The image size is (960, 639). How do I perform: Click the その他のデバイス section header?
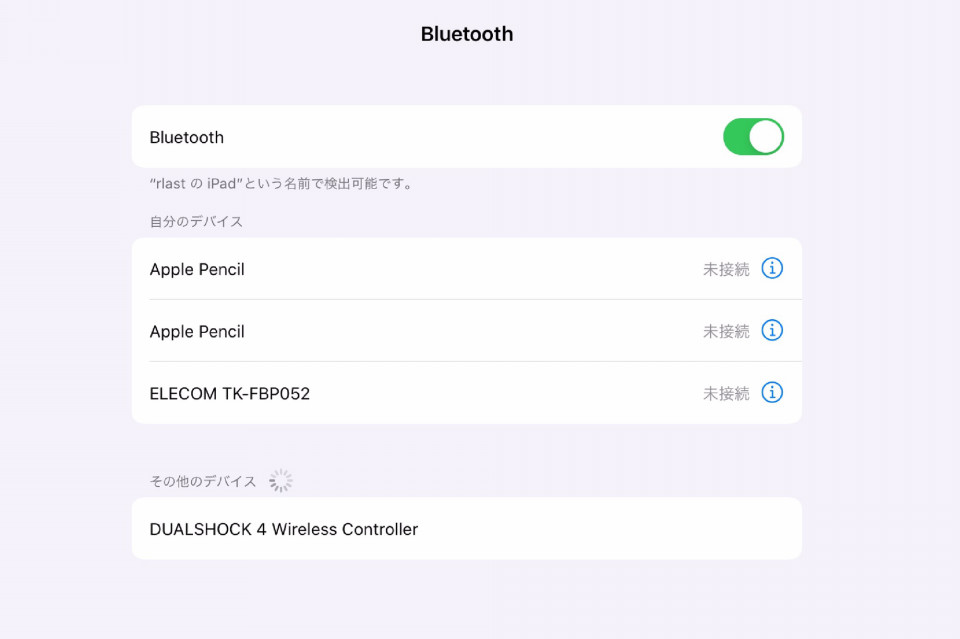(203, 481)
